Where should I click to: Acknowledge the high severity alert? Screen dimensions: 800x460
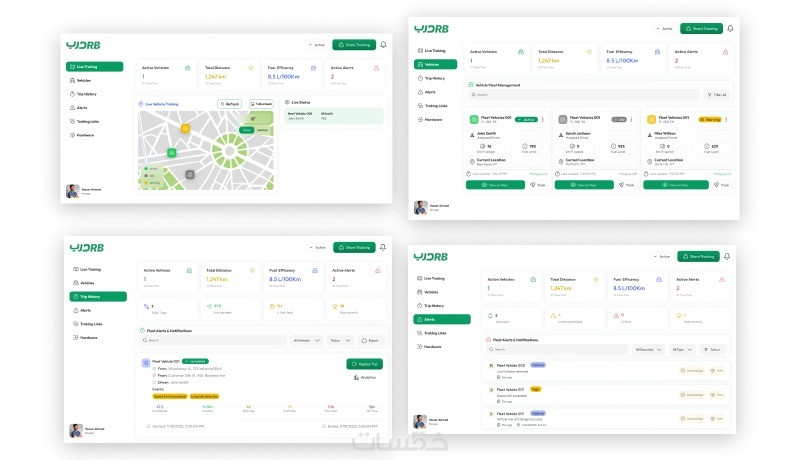(692, 395)
